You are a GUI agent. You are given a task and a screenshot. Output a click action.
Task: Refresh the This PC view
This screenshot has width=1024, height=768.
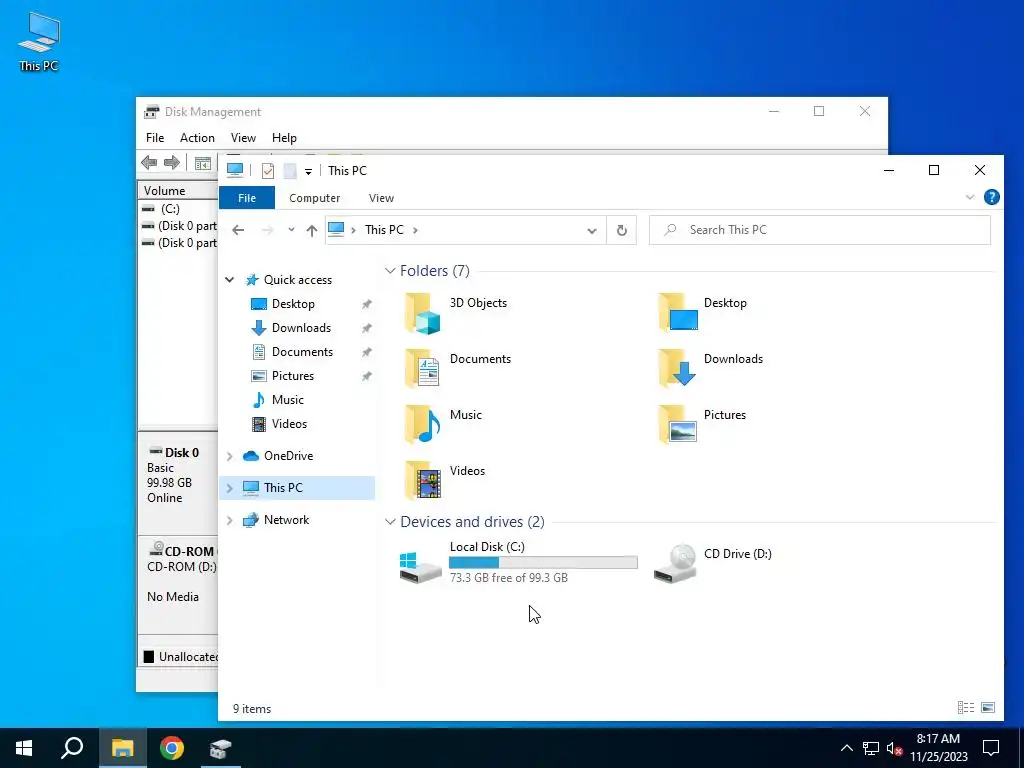622,230
